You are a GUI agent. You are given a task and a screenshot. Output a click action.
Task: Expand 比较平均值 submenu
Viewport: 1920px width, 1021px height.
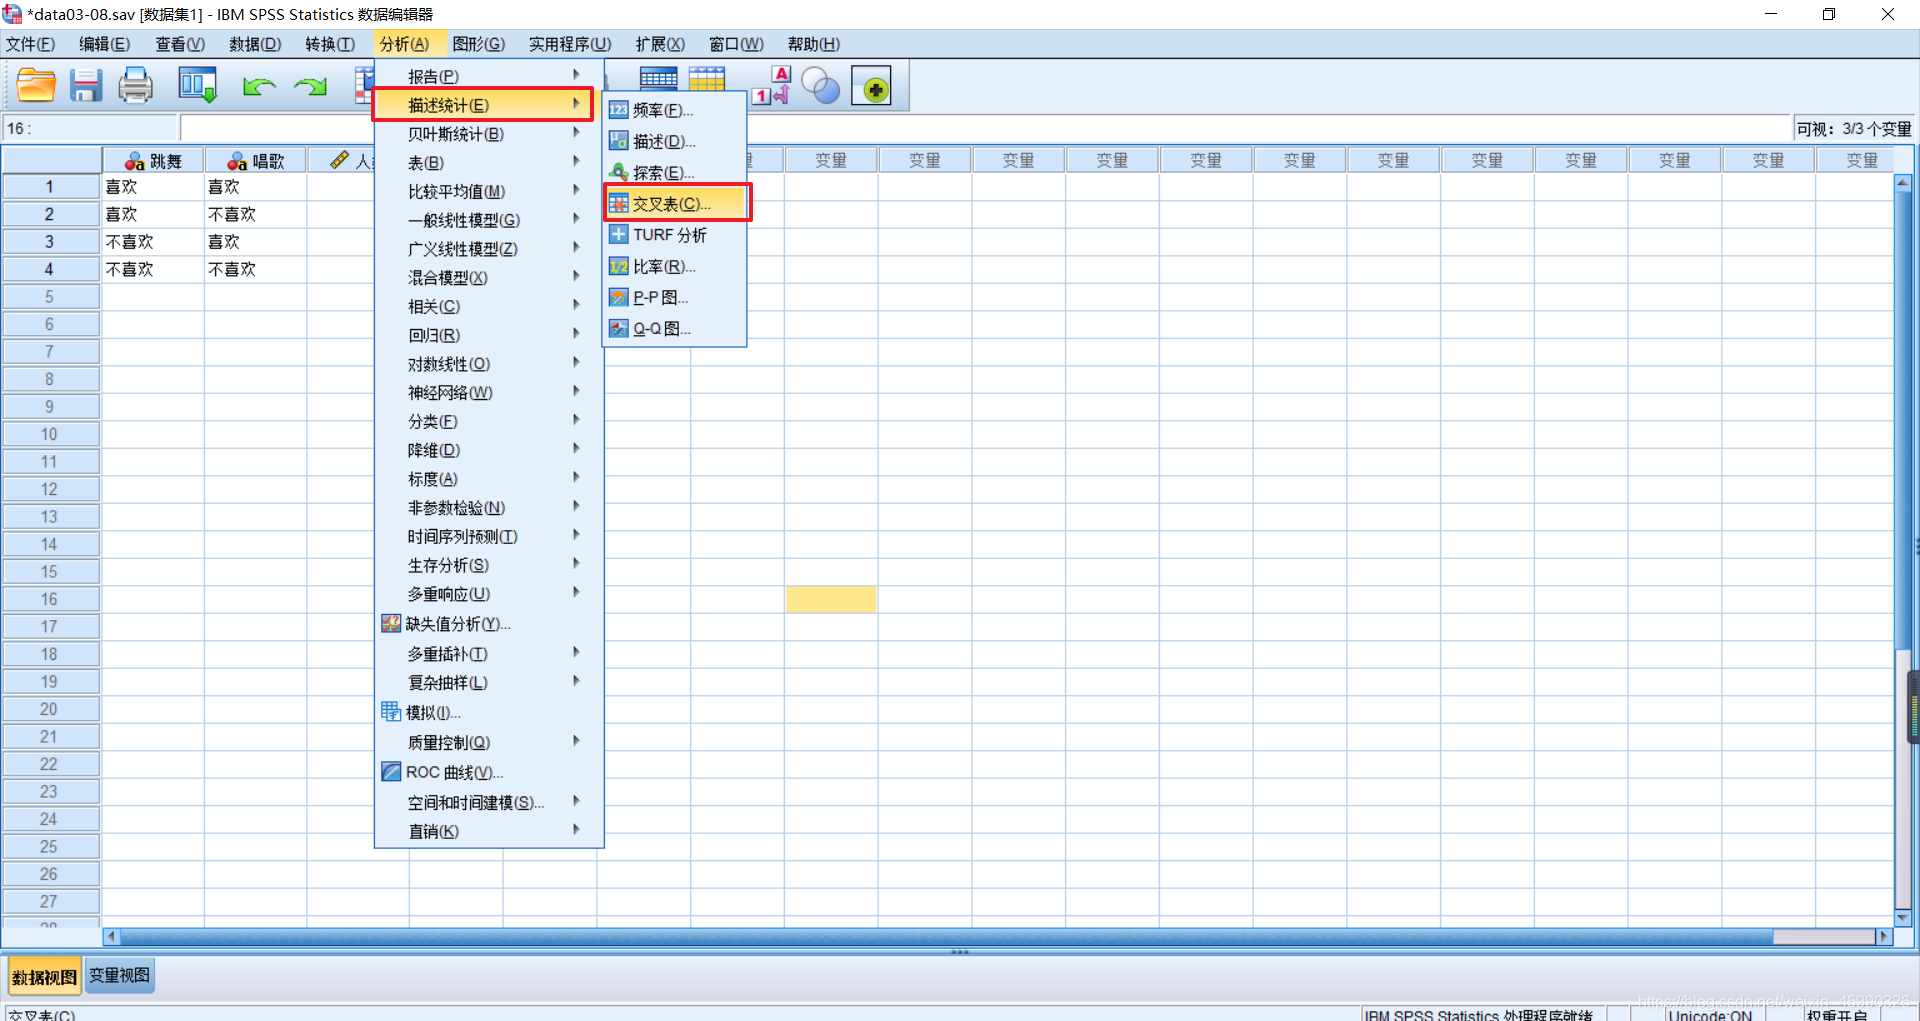coord(489,191)
